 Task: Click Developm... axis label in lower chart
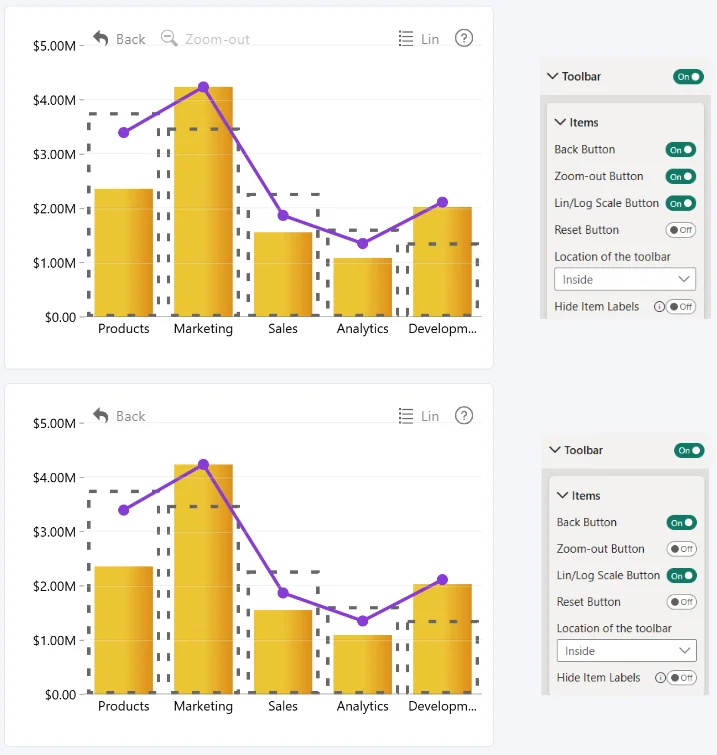[x=443, y=706]
